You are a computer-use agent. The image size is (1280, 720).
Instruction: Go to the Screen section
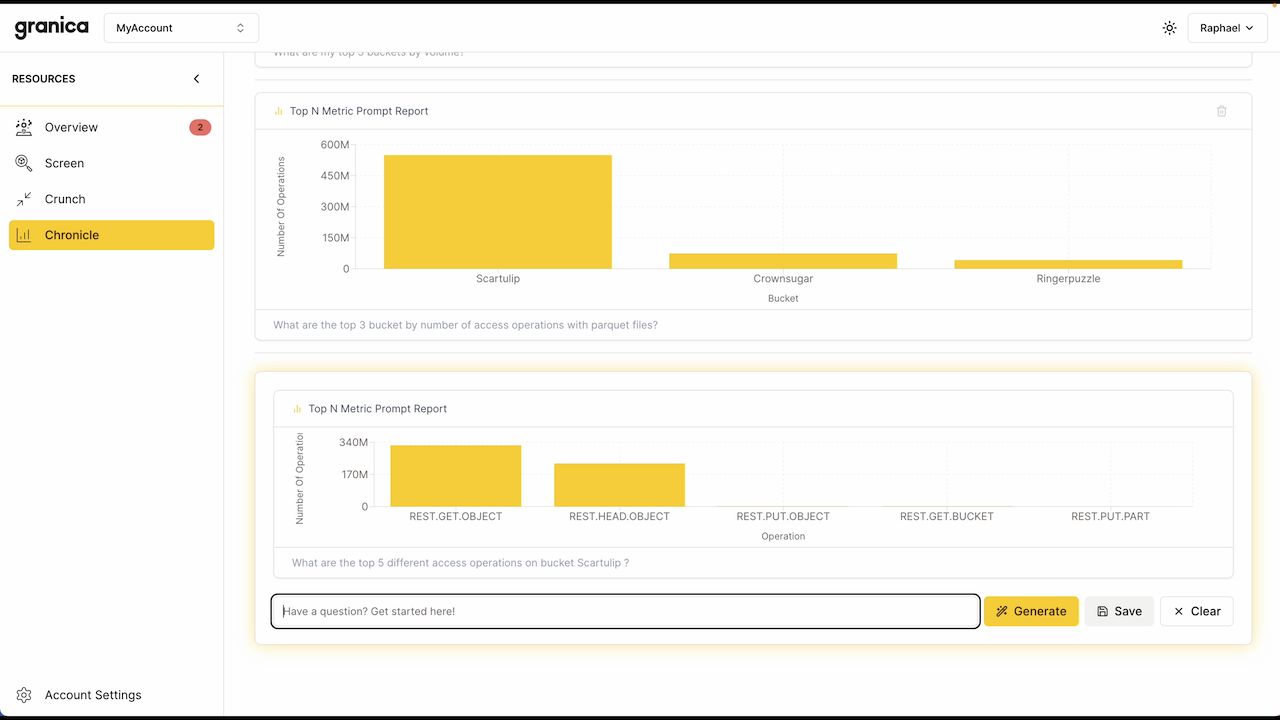click(64, 163)
